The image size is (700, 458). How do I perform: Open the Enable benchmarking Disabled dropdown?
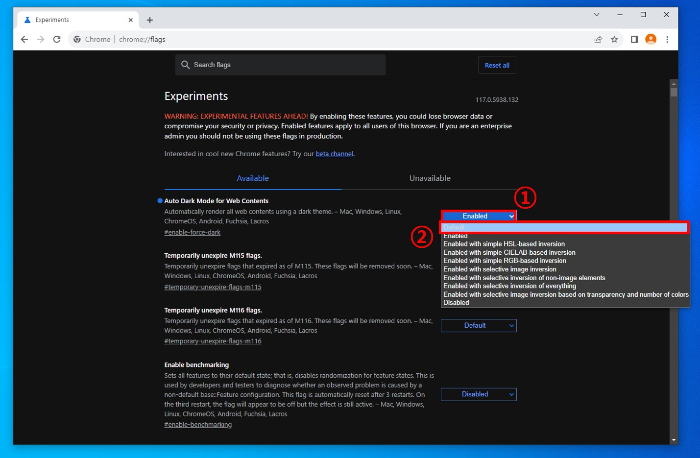click(x=479, y=394)
